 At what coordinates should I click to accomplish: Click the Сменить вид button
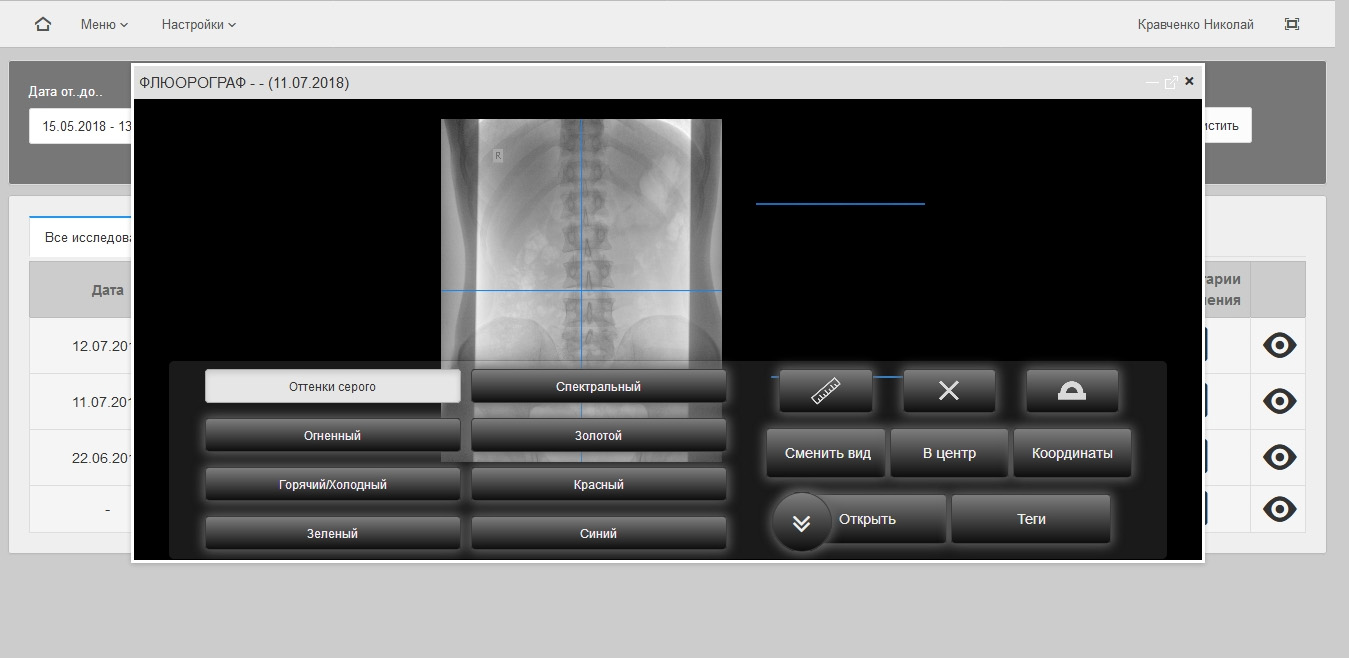tap(827, 453)
